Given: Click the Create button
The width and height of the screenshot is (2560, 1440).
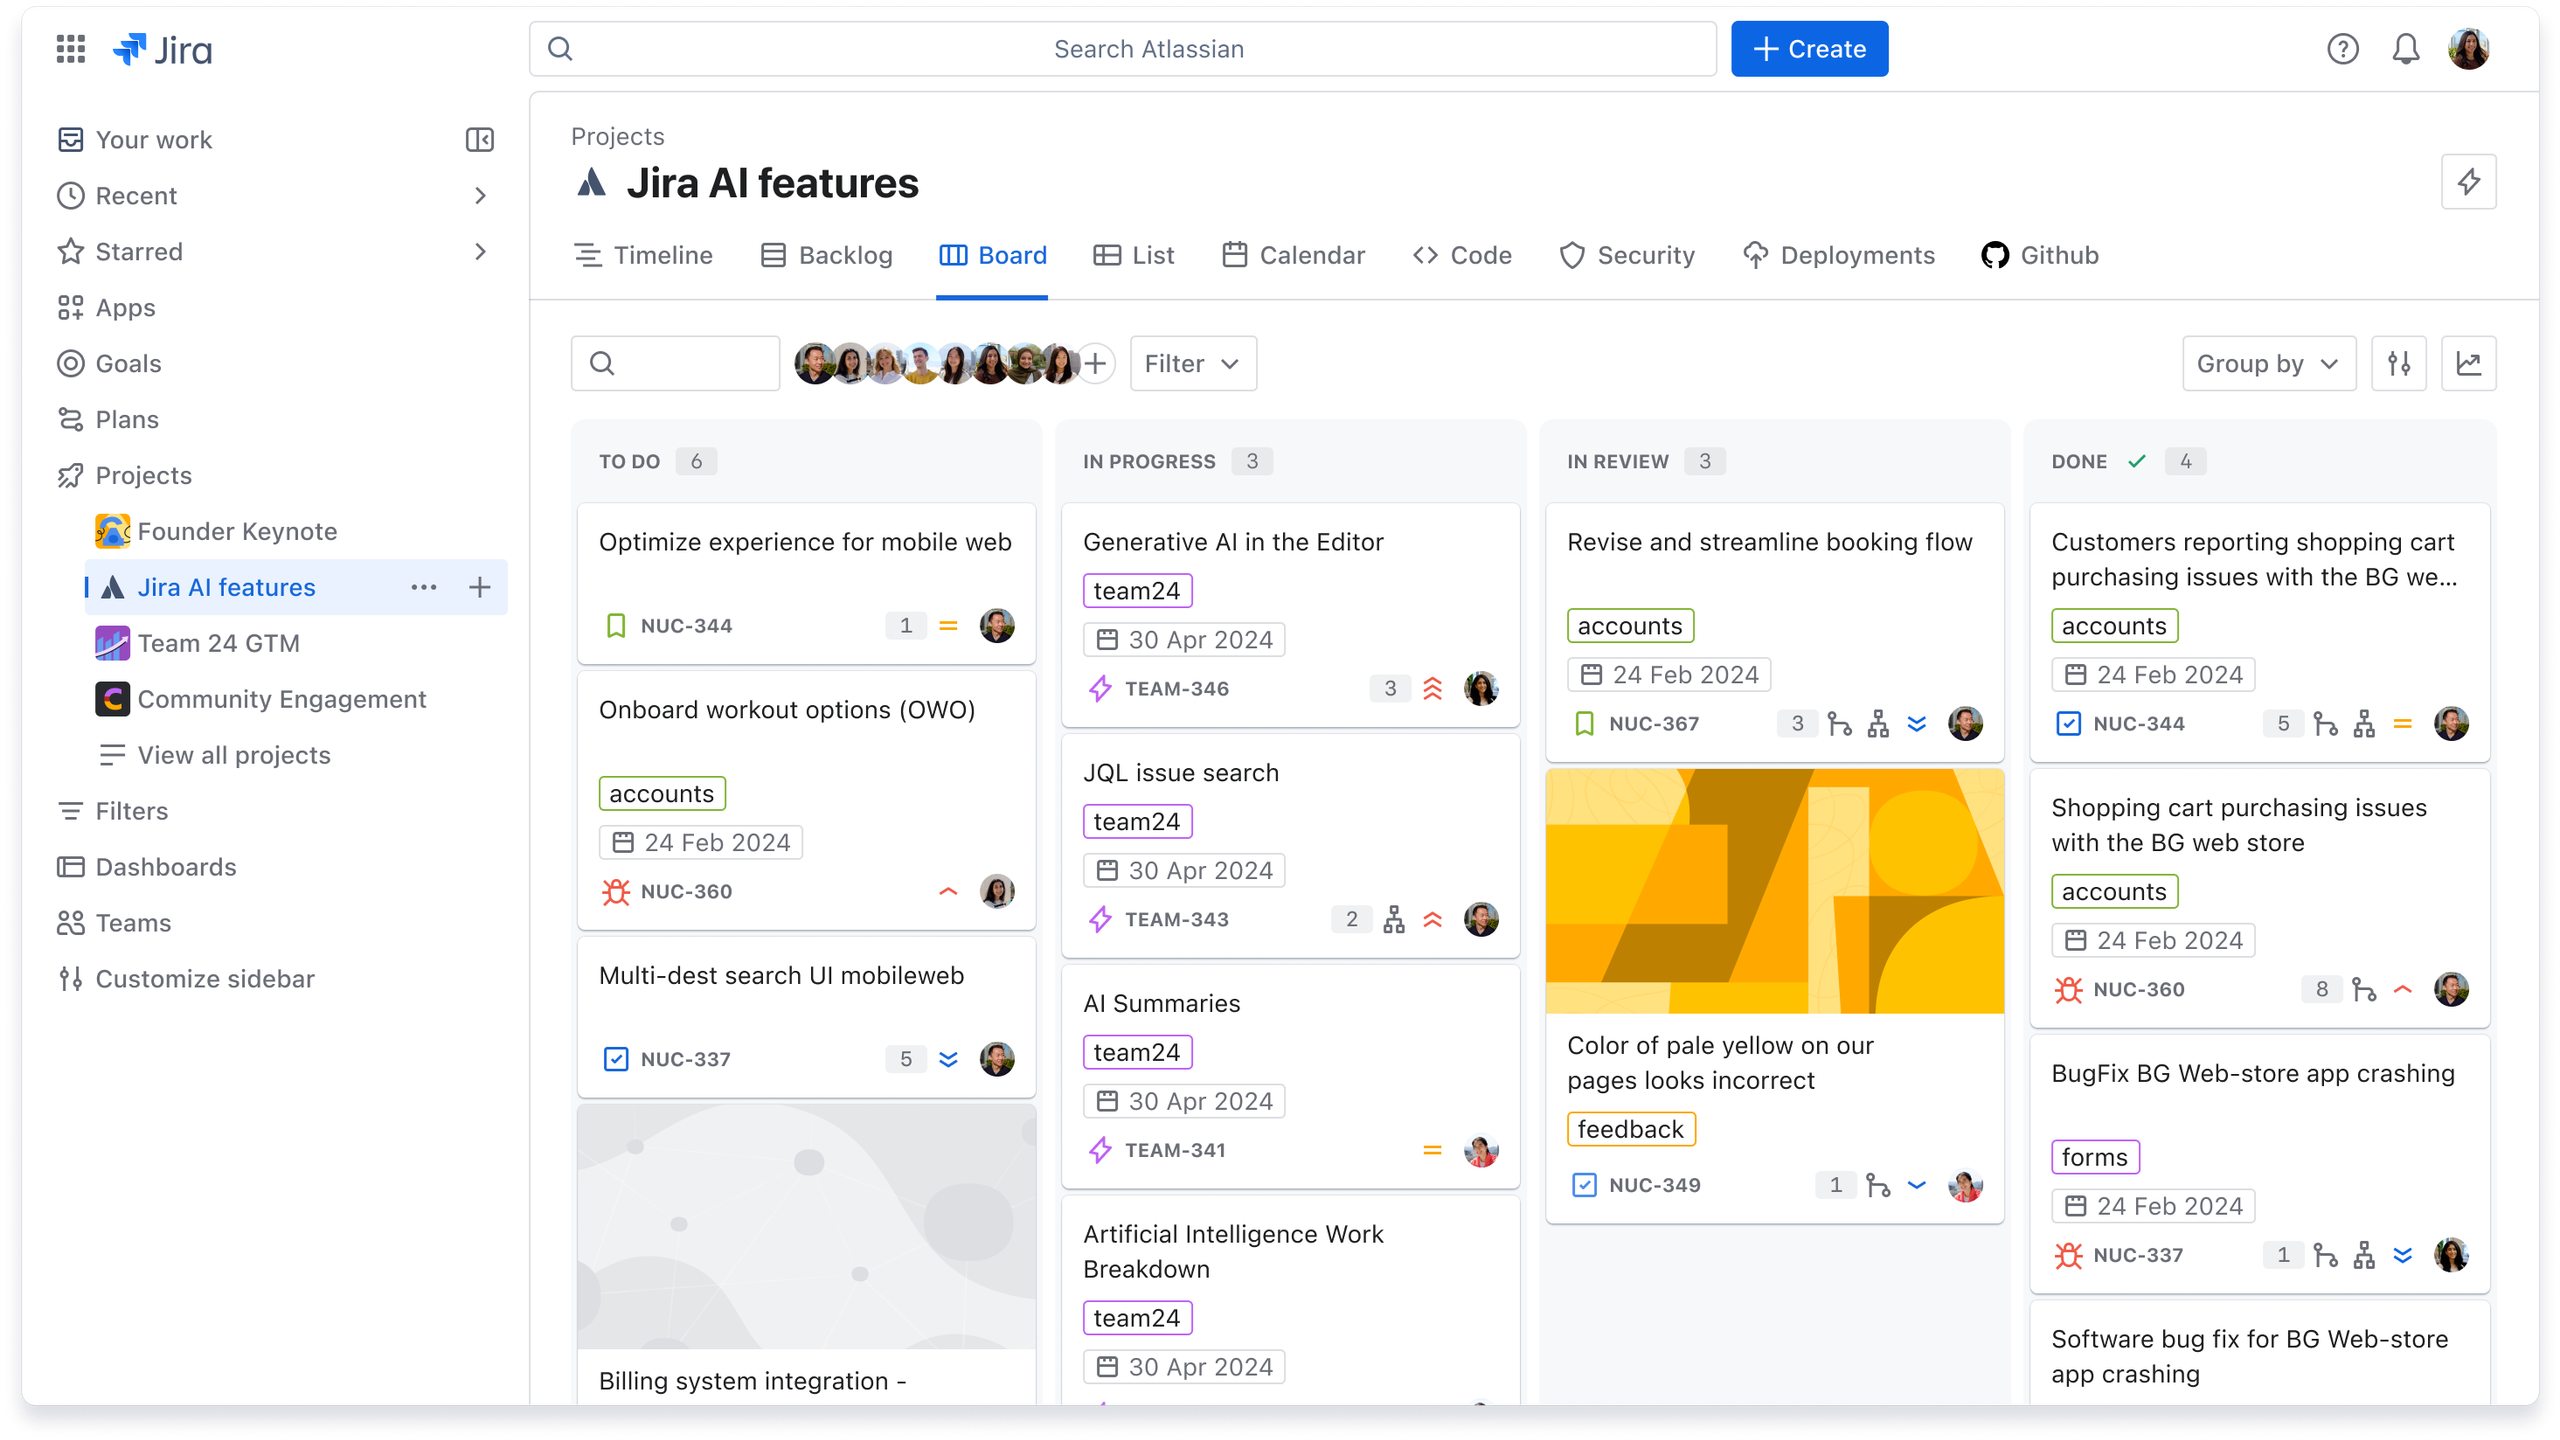Looking at the screenshot, I should pyautogui.click(x=1809, y=49).
